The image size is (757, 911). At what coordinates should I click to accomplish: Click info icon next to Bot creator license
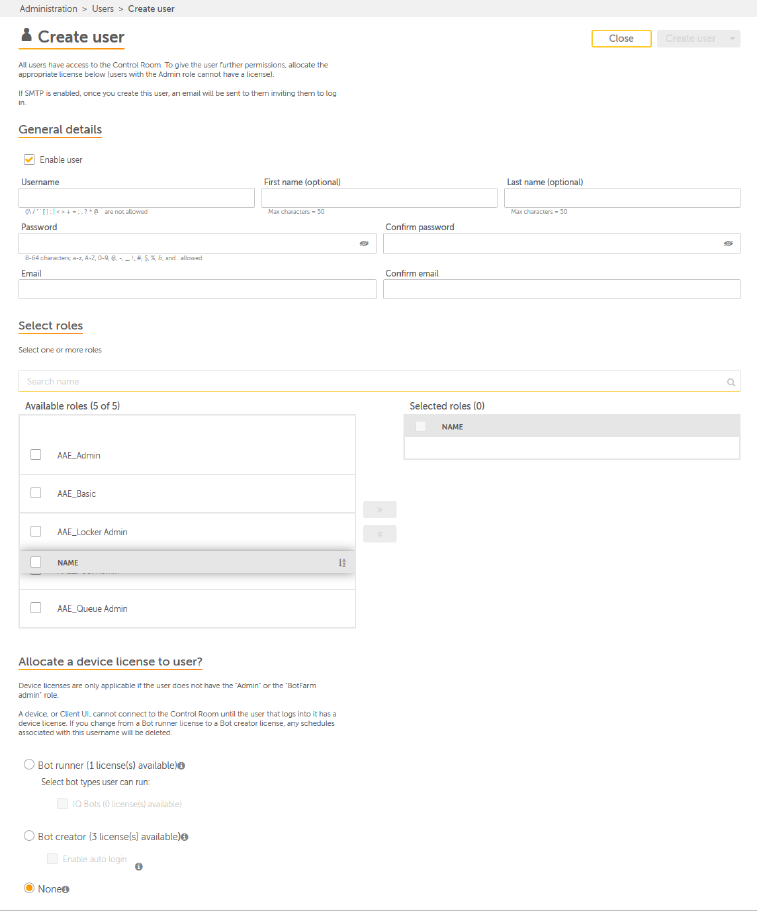[186, 836]
